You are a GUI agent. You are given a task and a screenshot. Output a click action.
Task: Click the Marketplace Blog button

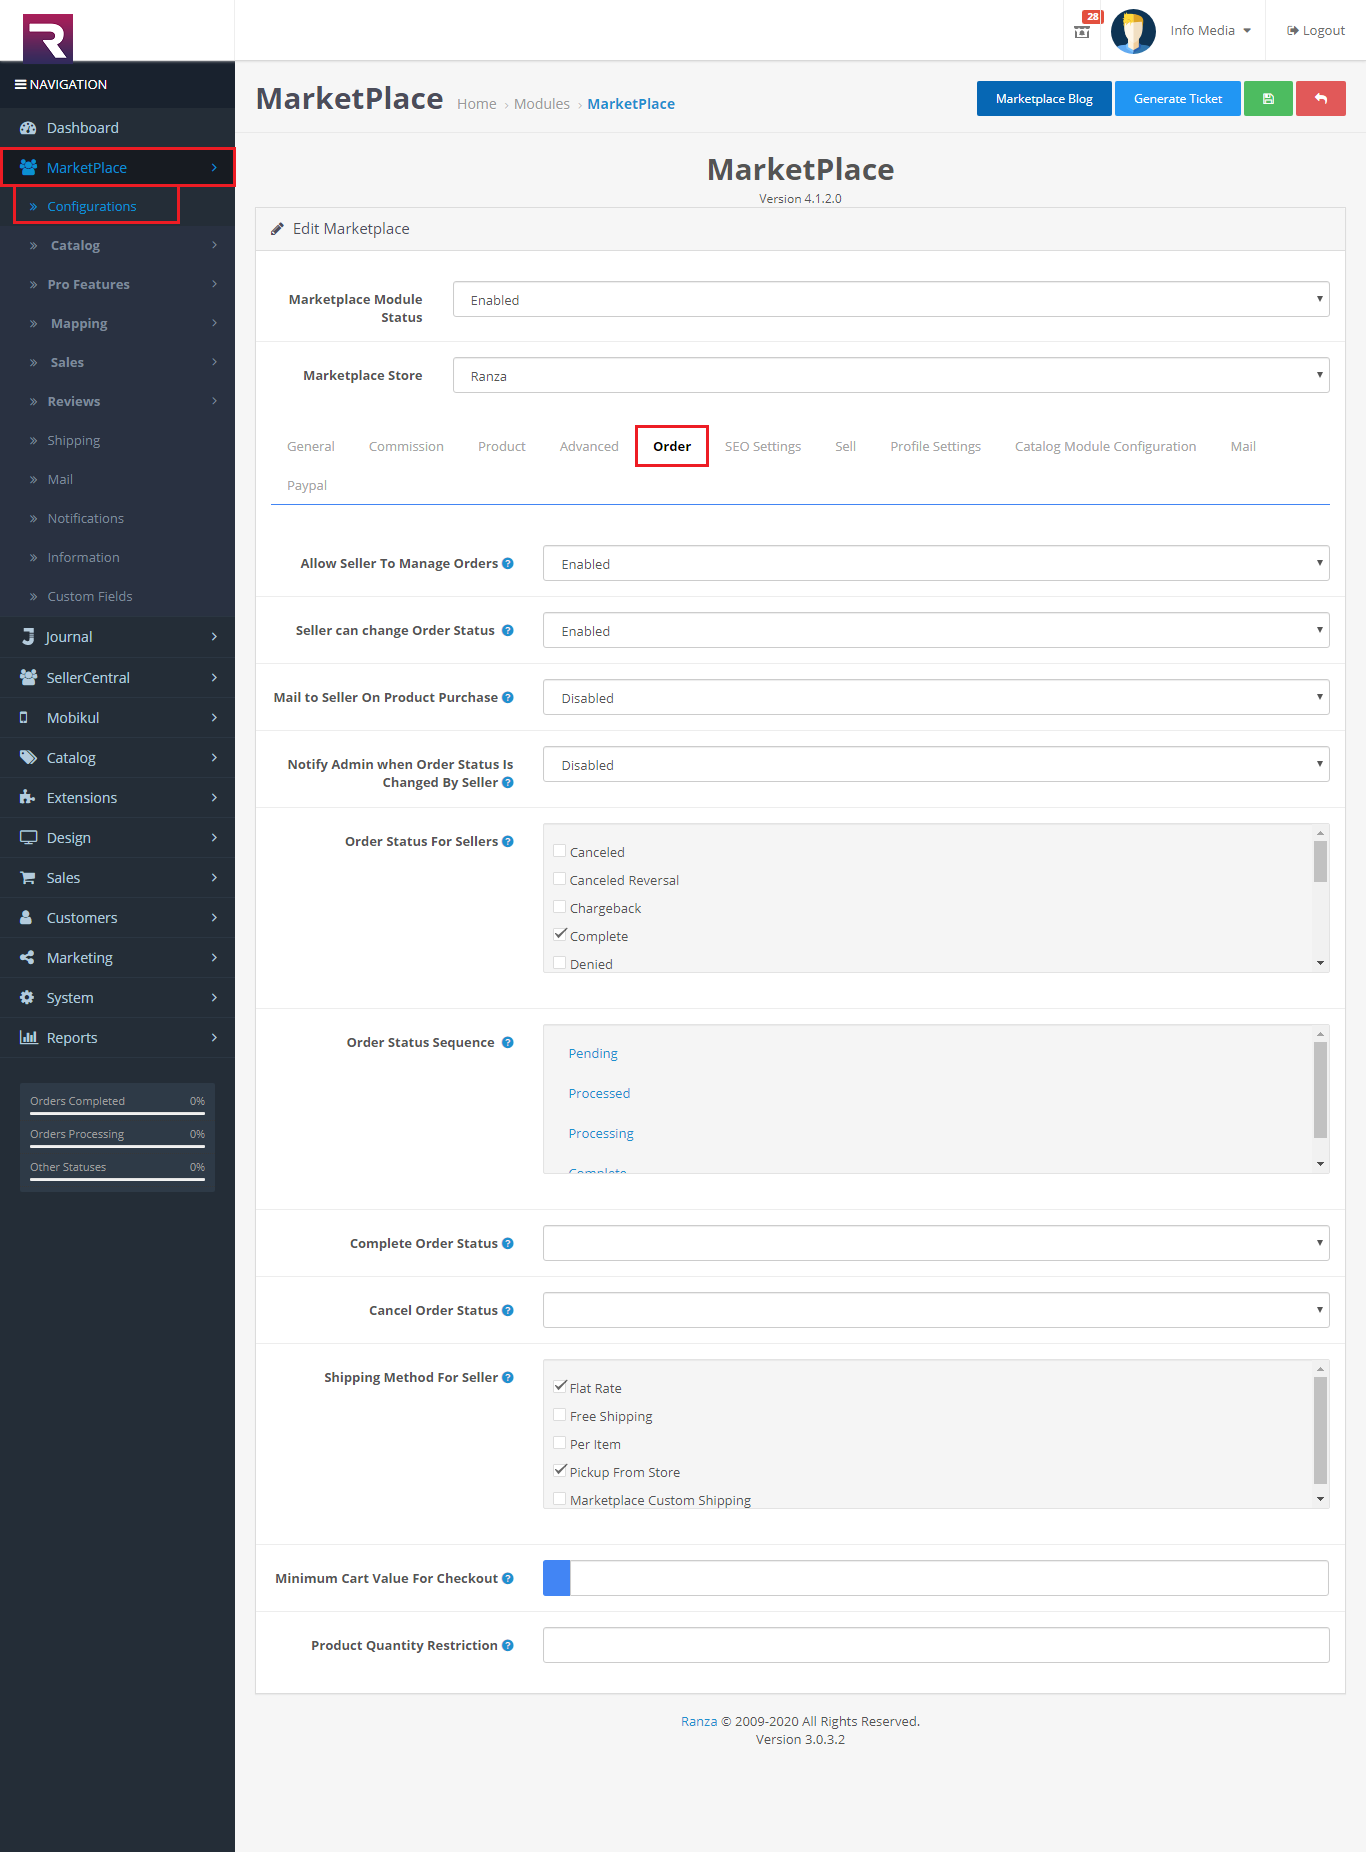[x=1044, y=99]
